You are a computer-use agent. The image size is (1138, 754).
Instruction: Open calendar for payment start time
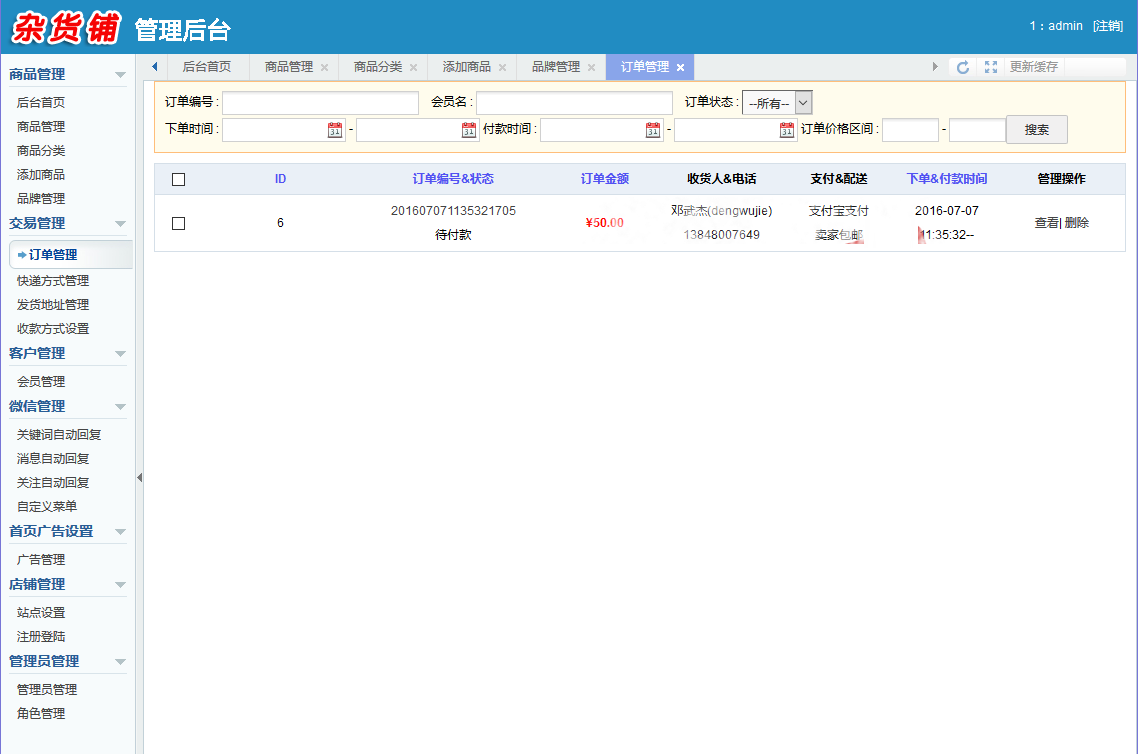pyautogui.click(x=653, y=130)
